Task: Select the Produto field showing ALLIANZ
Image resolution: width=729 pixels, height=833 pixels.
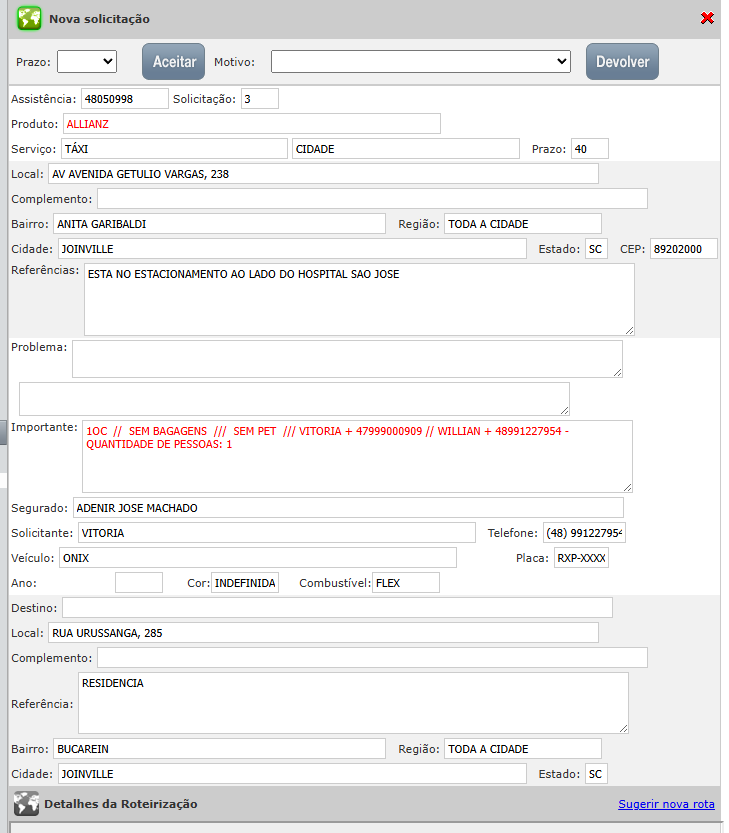Action: [251, 124]
